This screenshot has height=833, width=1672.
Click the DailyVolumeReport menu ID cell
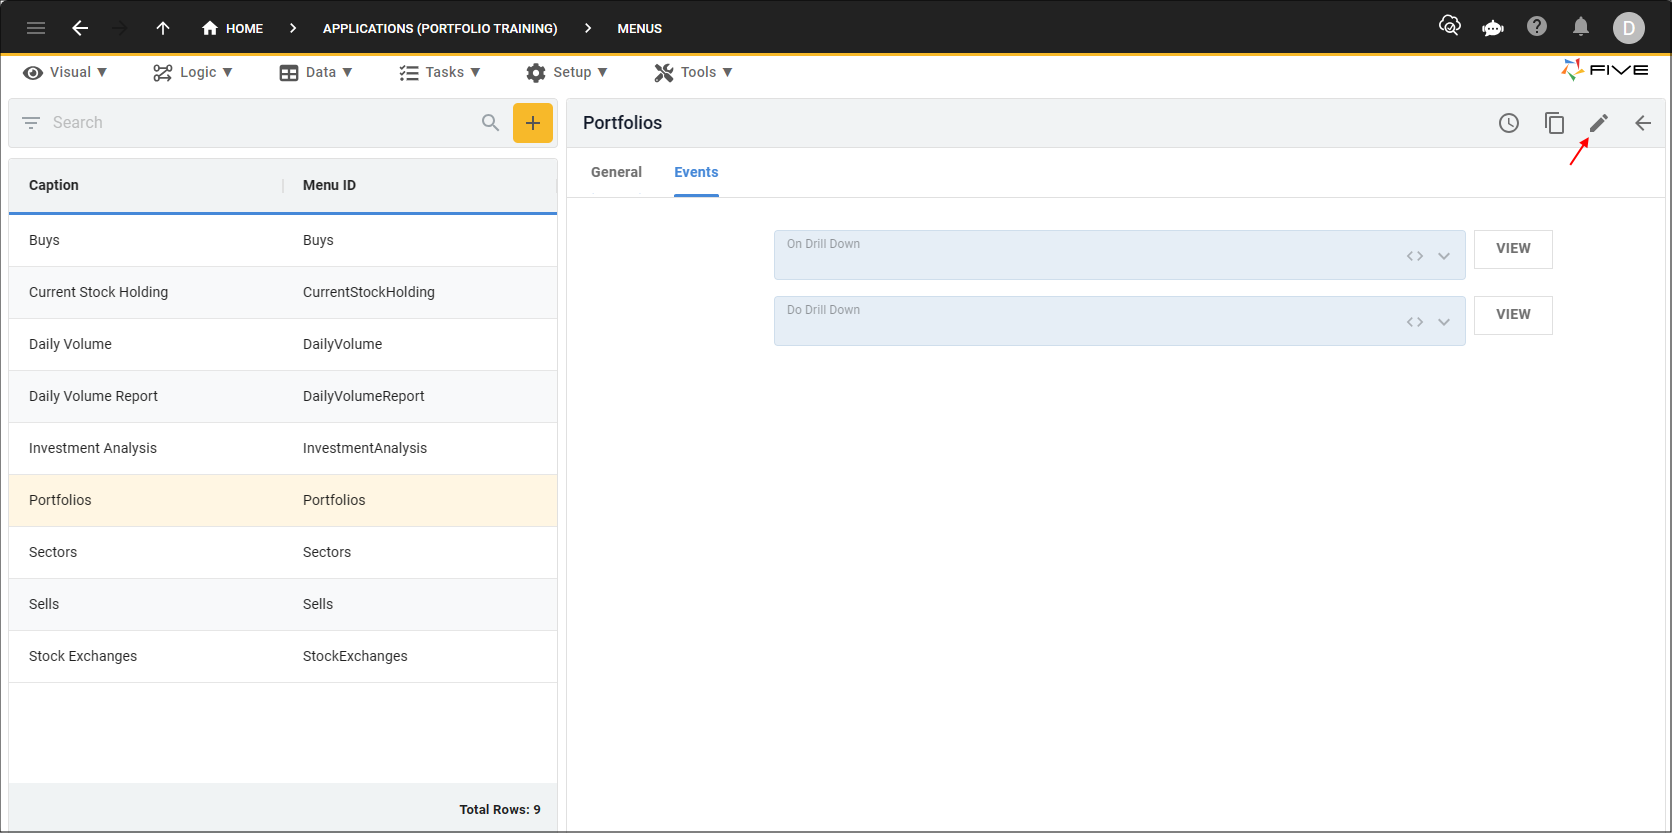[x=364, y=396]
